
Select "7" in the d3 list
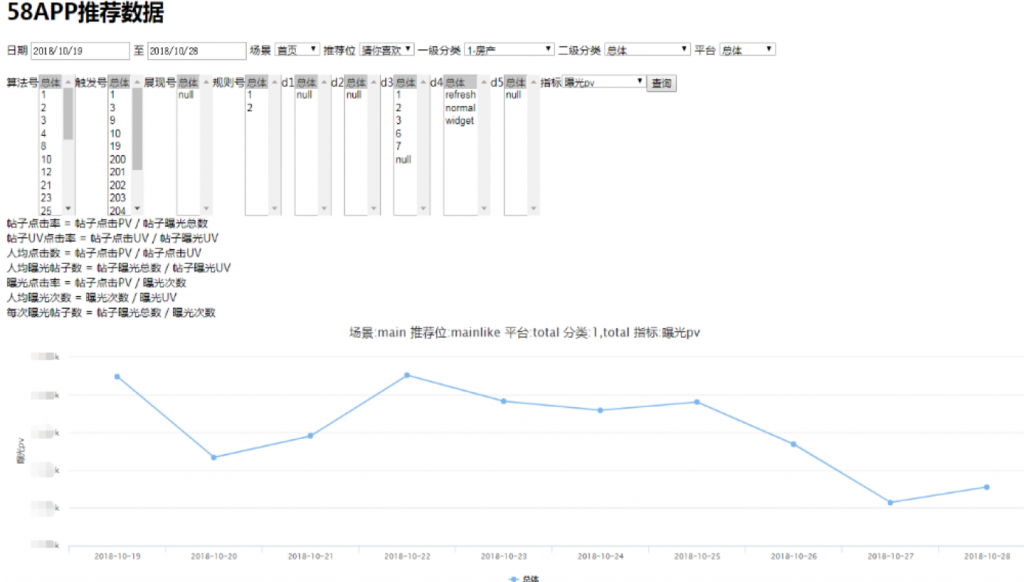click(x=398, y=146)
